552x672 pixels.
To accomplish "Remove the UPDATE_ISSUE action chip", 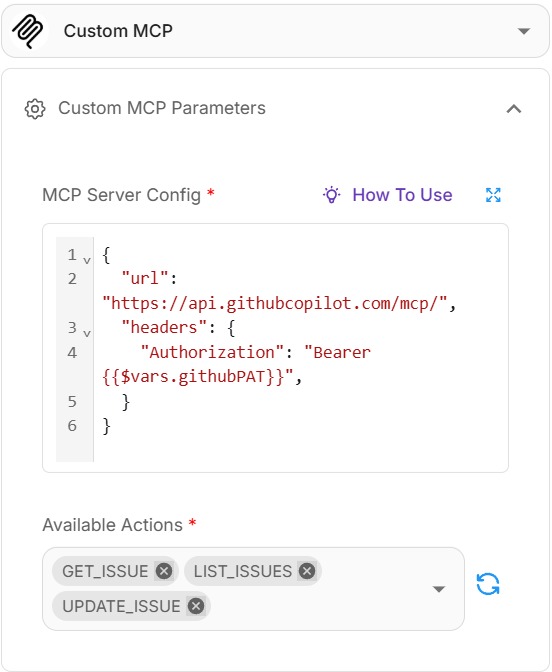I will tap(196, 606).
